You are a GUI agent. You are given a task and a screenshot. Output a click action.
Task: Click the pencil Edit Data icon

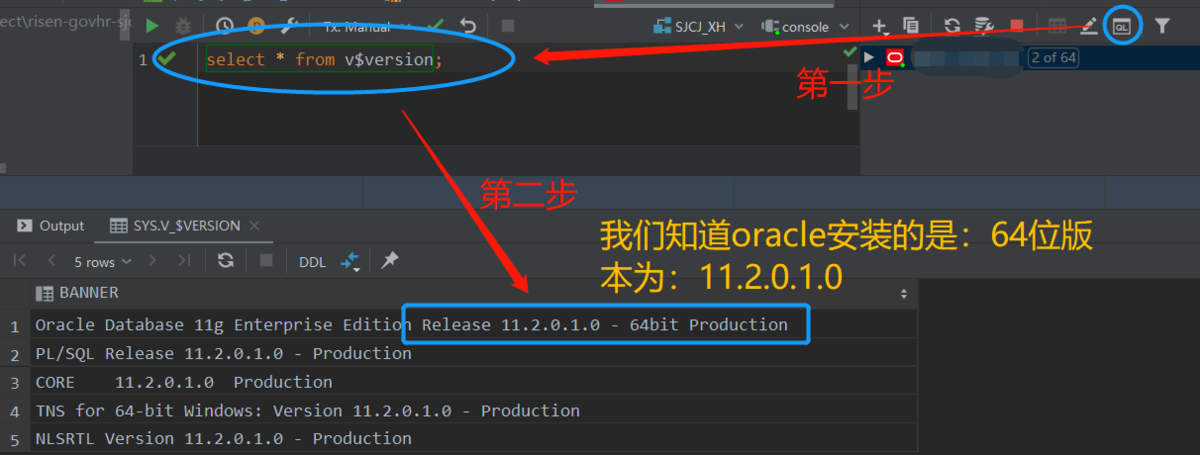(x=1089, y=27)
